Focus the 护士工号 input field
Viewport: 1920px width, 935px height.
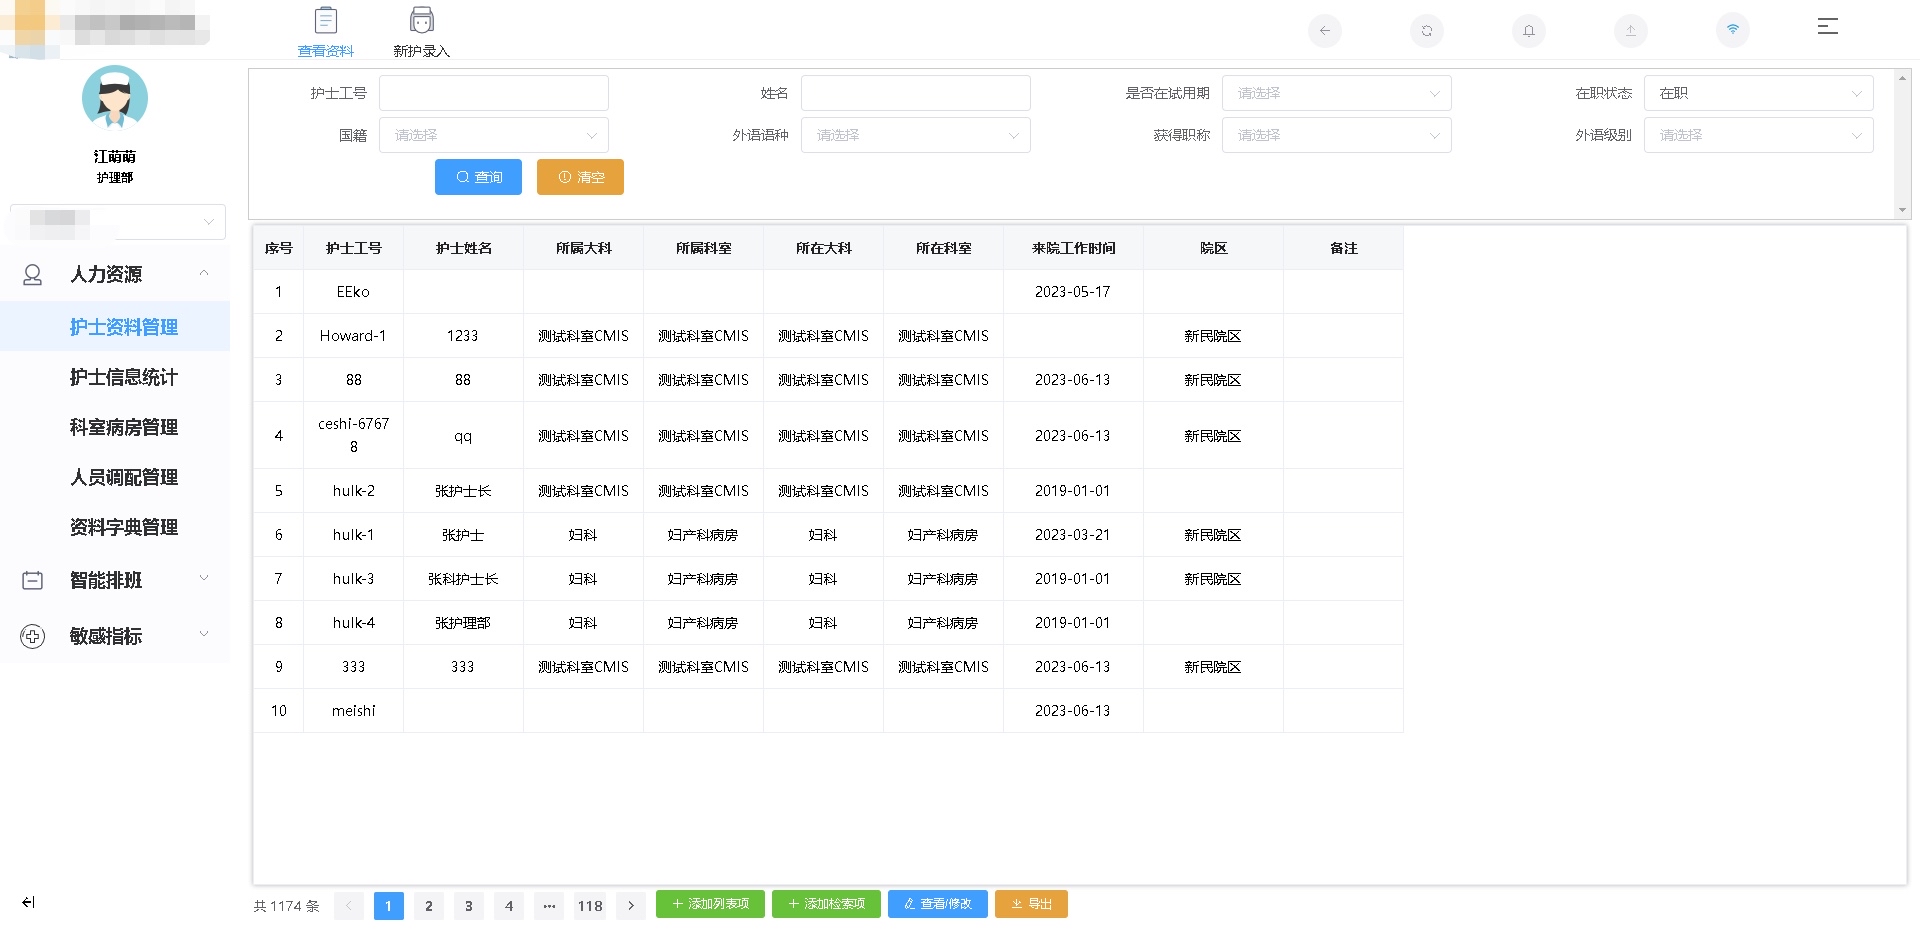(x=494, y=93)
